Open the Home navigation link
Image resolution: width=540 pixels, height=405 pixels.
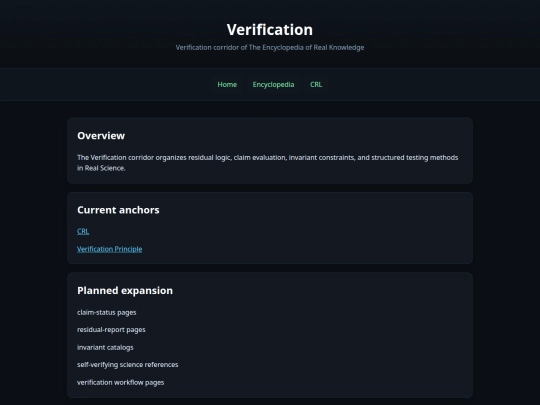point(227,84)
